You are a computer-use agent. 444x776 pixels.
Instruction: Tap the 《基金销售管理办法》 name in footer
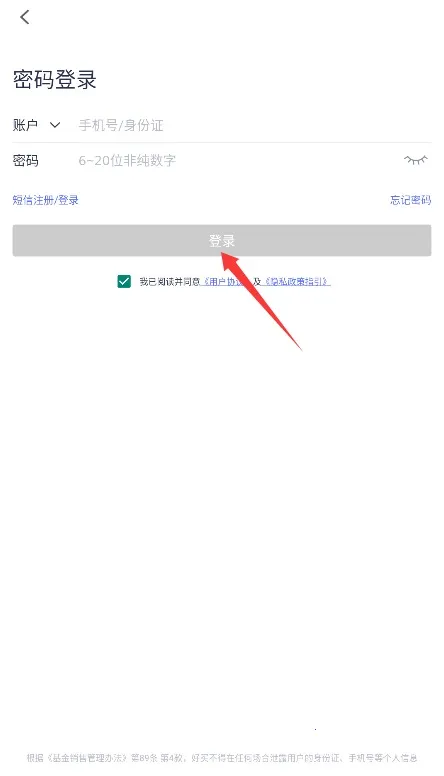coord(87,758)
